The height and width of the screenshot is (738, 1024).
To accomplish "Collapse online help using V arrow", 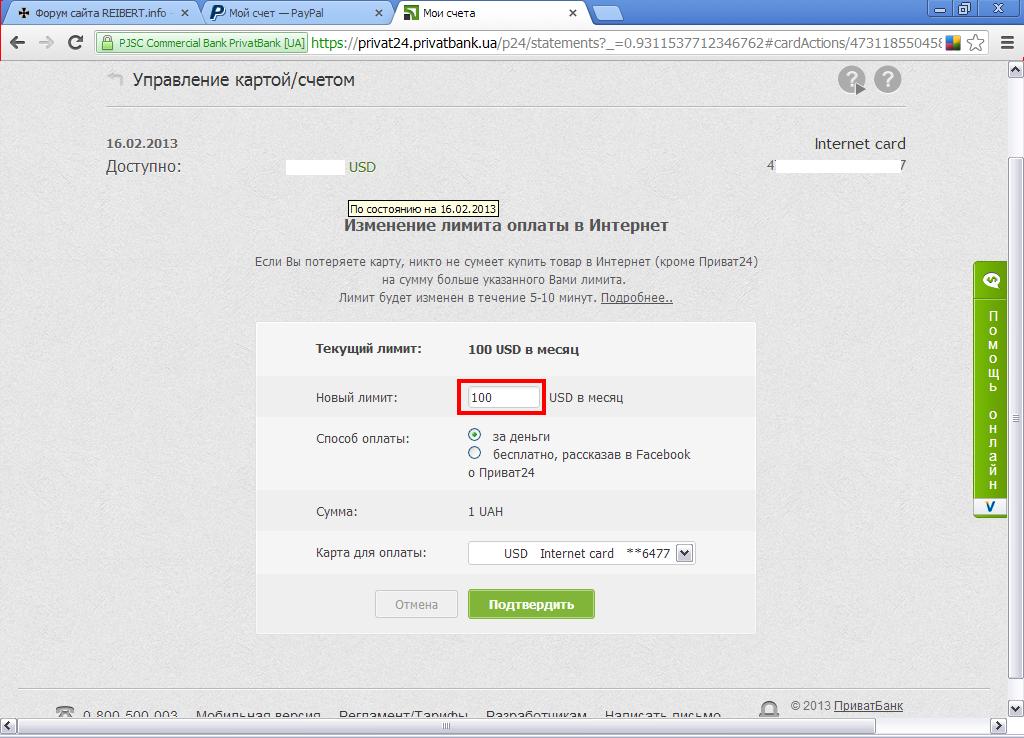I will click(991, 507).
